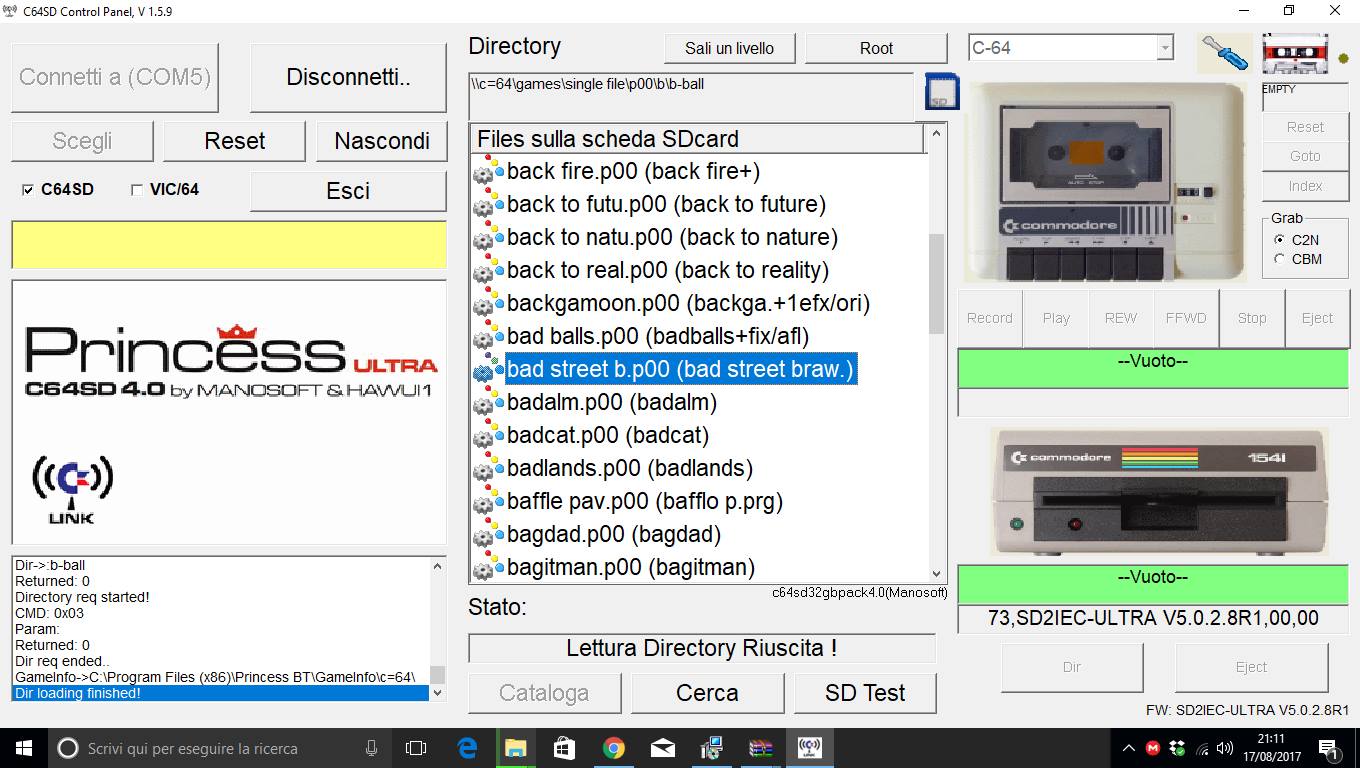Click scroll down arrow in log panel
The width and height of the screenshot is (1360, 768).
[437, 692]
